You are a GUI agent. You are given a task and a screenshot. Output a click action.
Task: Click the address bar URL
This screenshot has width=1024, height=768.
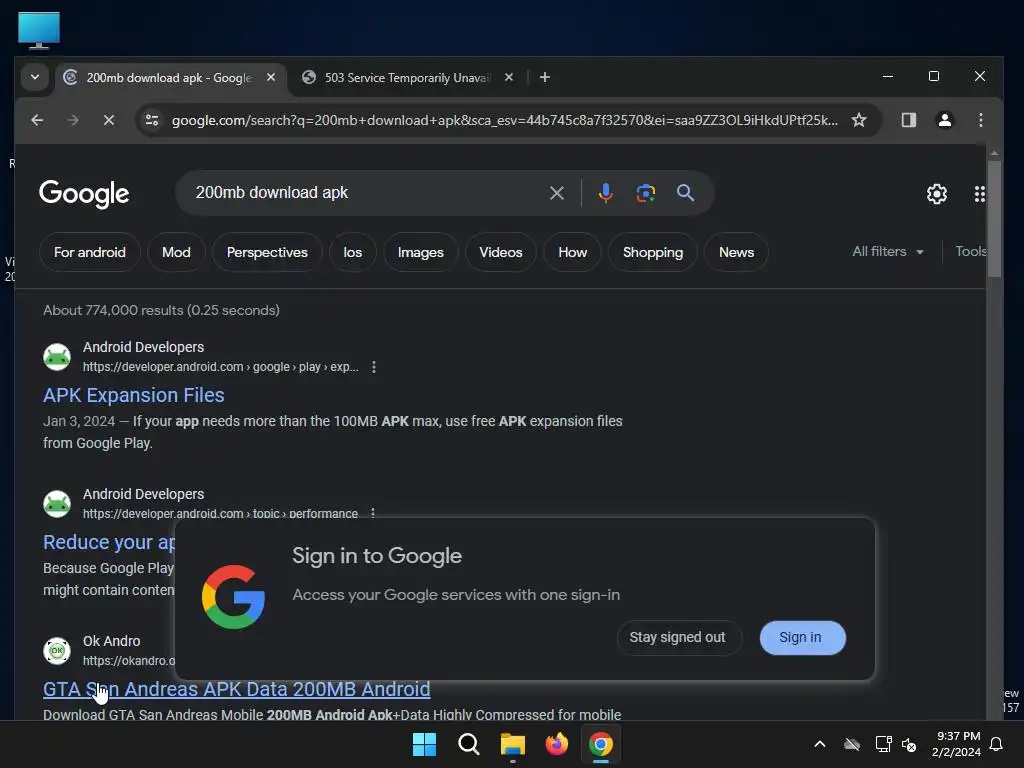coord(504,120)
